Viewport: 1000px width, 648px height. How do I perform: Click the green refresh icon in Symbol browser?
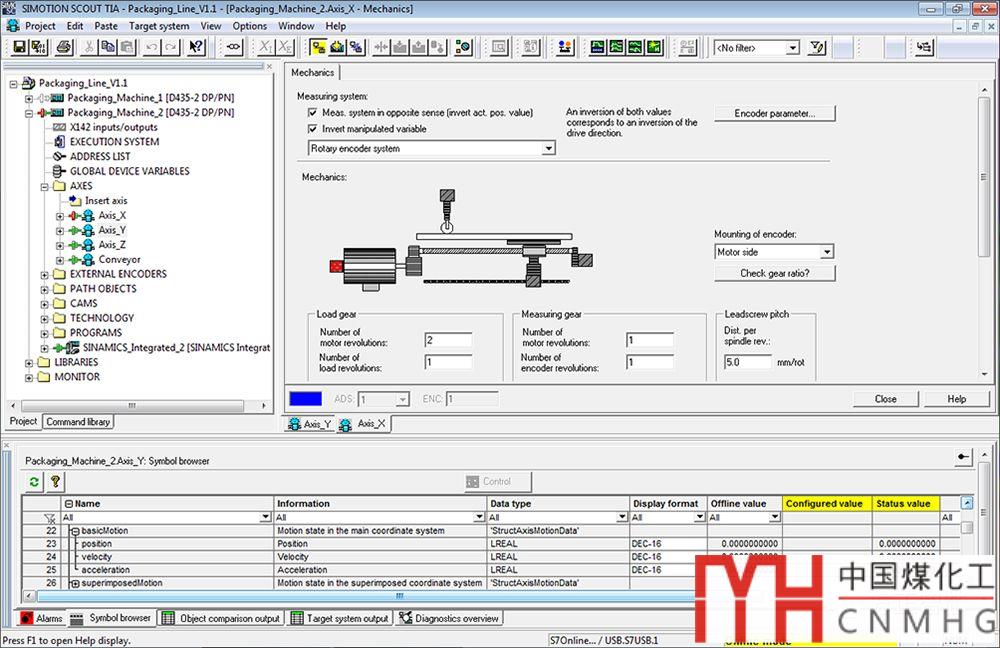pyautogui.click(x=34, y=482)
